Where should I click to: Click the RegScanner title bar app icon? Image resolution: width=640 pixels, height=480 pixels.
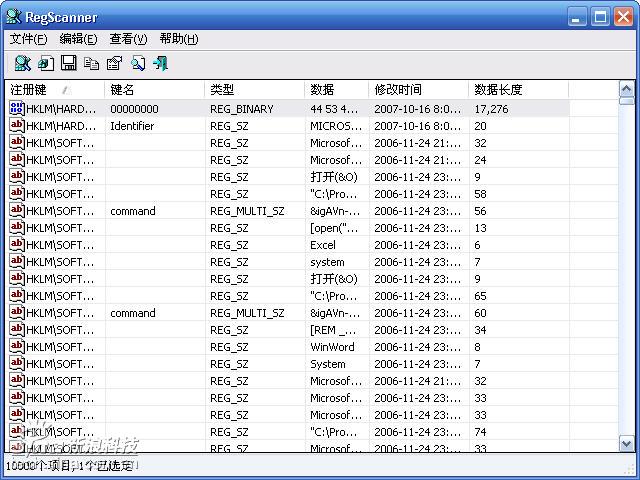(x=13, y=16)
